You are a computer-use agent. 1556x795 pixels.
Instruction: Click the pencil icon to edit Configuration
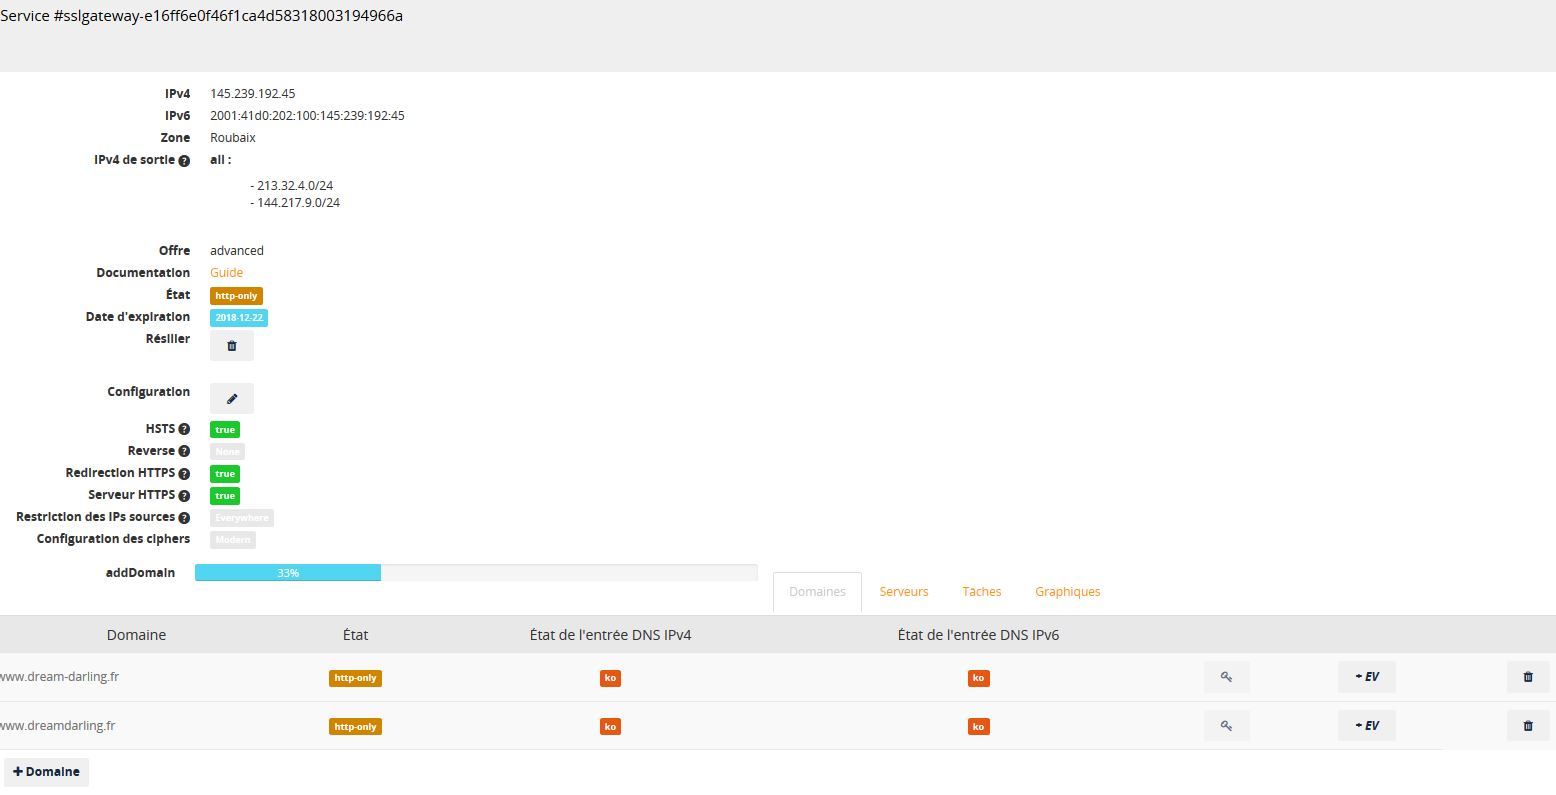point(231,398)
